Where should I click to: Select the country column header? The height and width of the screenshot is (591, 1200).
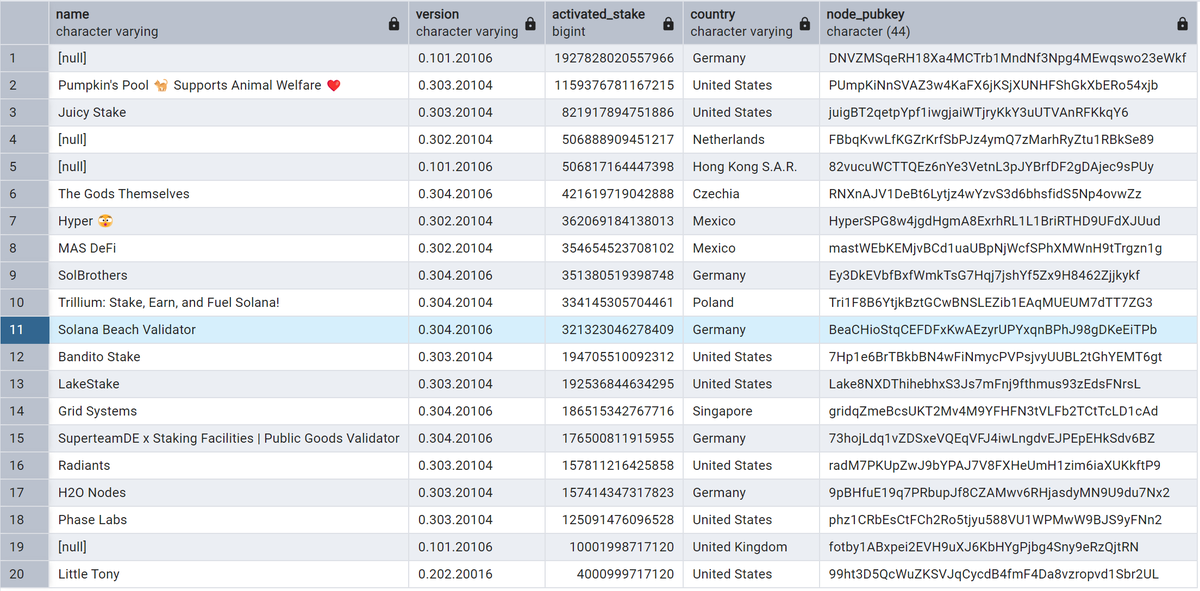click(750, 23)
